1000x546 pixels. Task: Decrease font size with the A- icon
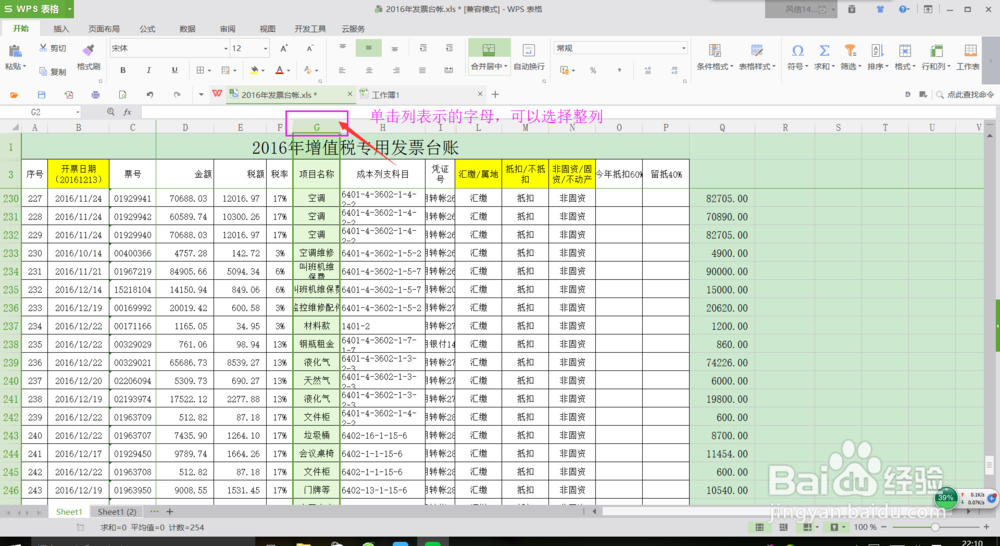pos(310,48)
